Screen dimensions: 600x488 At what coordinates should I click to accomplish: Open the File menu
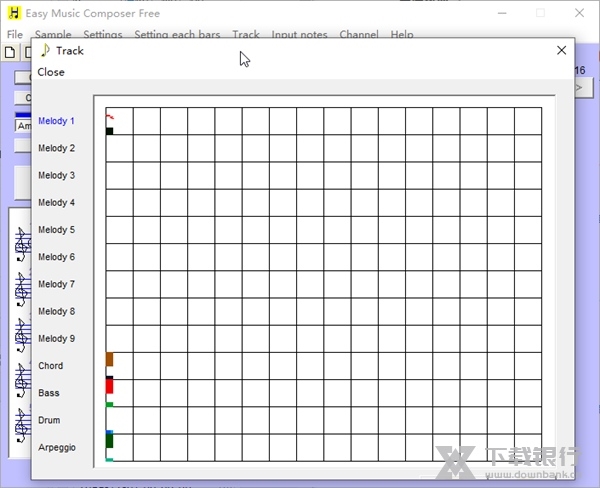pos(14,35)
